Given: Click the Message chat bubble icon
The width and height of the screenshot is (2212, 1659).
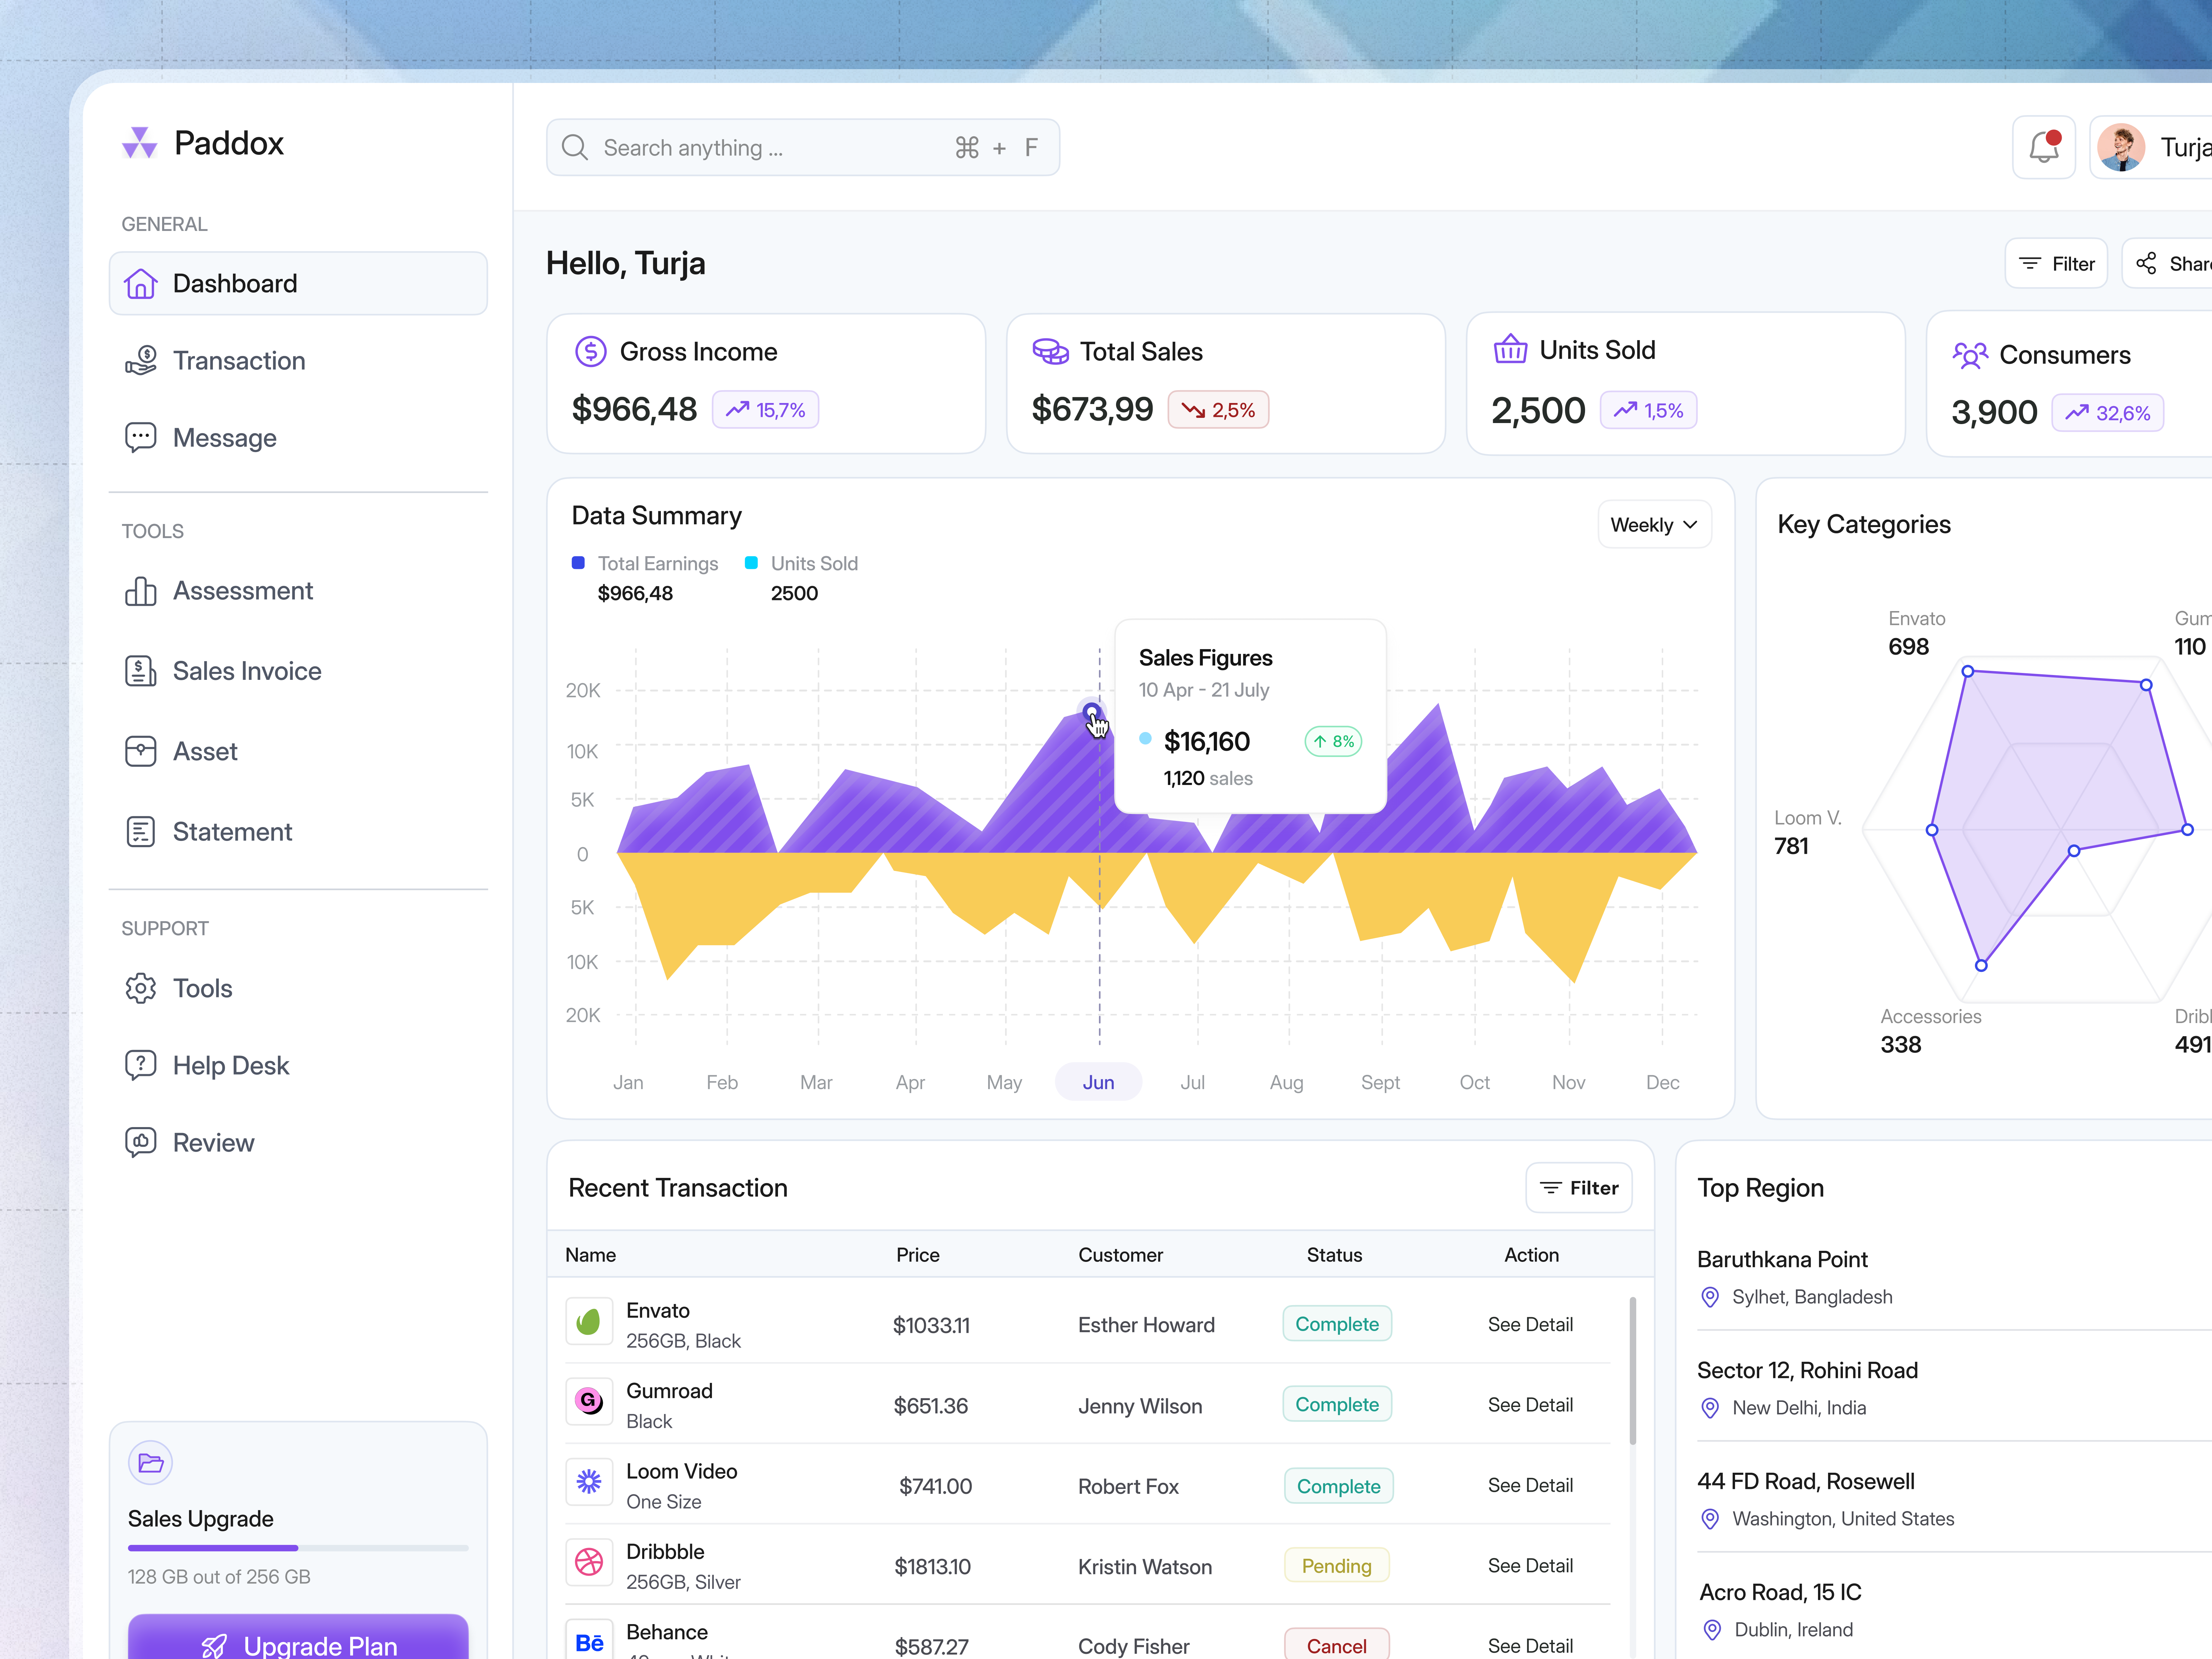Looking at the screenshot, I should point(140,437).
